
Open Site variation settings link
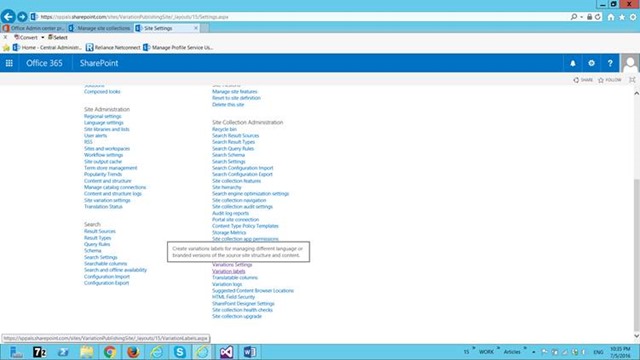click(107, 200)
